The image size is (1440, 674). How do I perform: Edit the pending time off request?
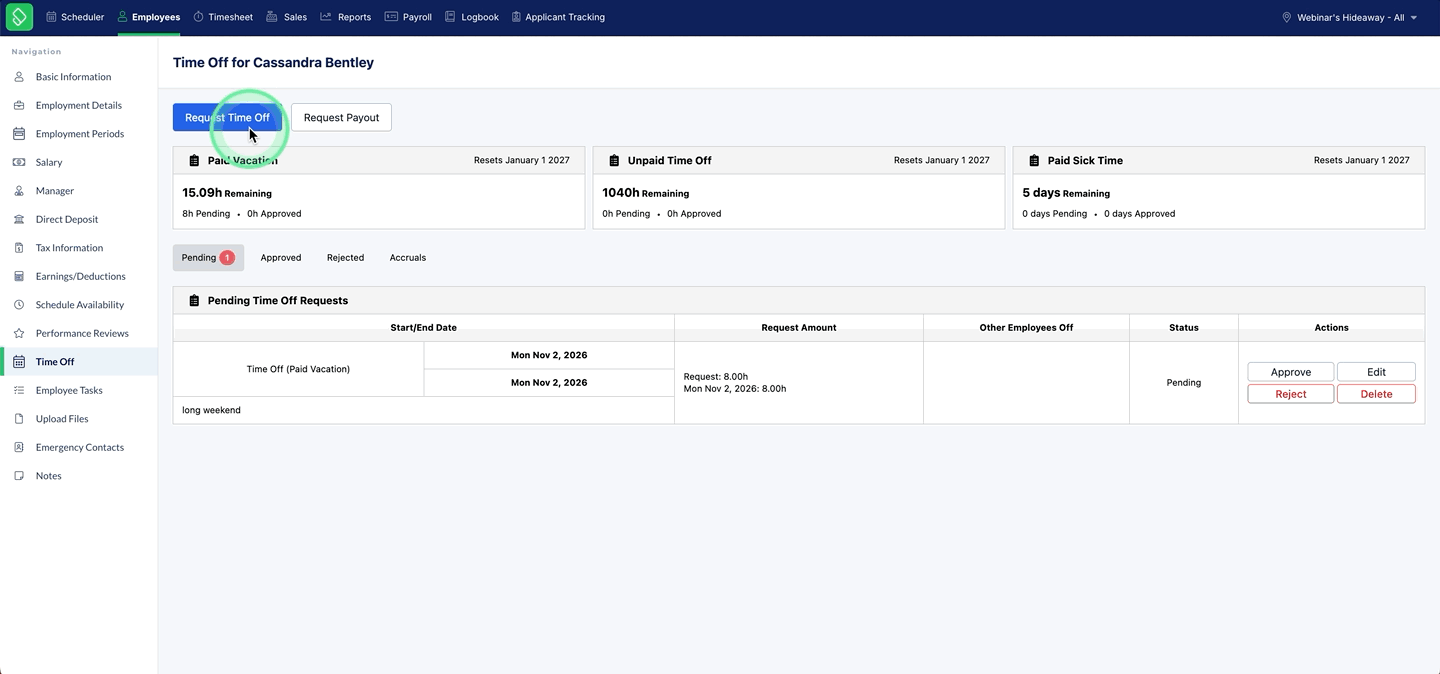tap(1376, 372)
